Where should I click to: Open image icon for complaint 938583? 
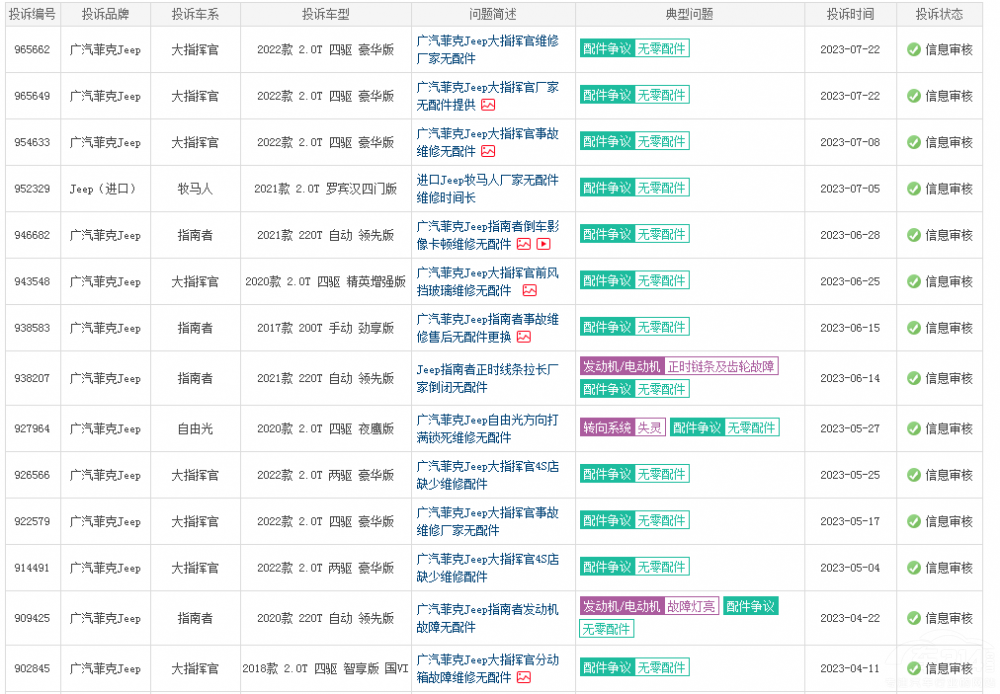pyautogui.click(x=524, y=337)
